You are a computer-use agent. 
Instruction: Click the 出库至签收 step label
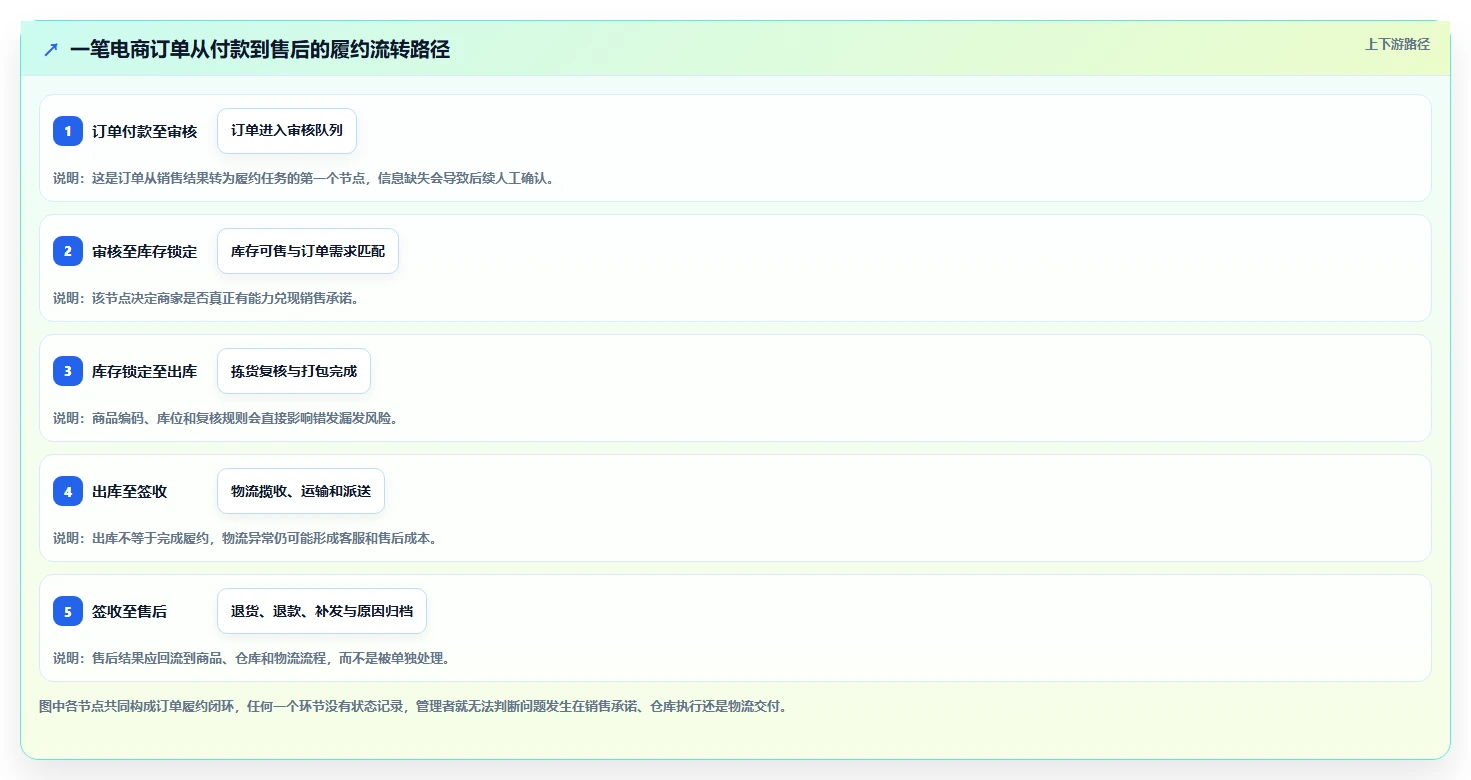pos(130,491)
